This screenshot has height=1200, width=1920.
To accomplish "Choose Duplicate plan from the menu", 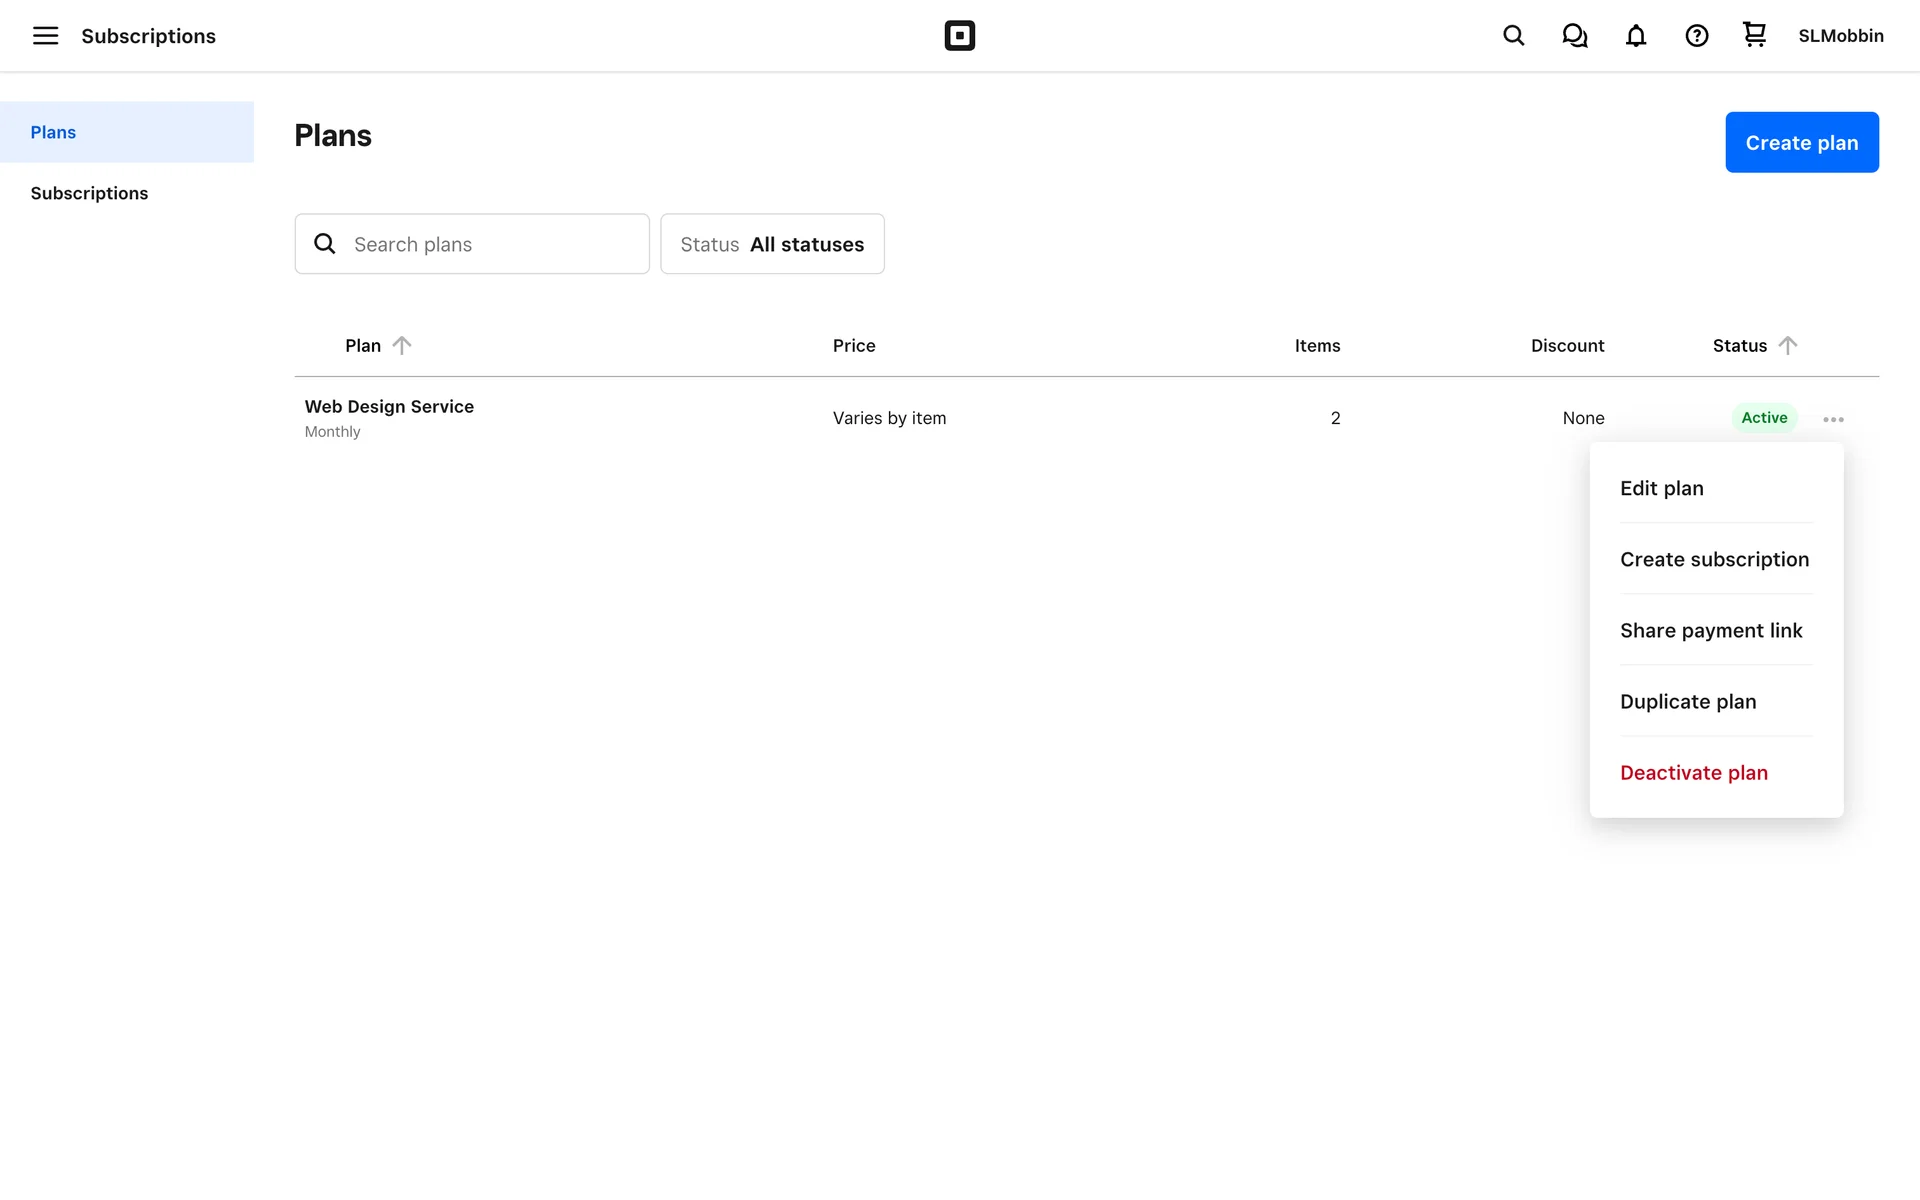I will coord(1687,701).
